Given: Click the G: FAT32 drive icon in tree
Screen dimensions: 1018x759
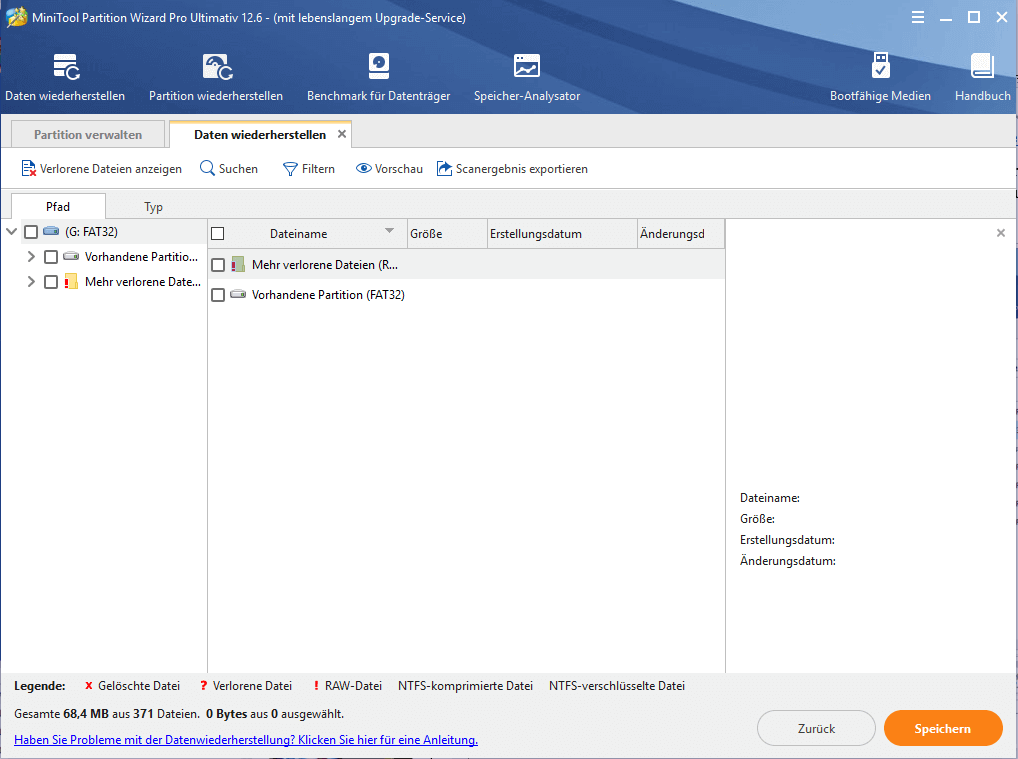Looking at the screenshot, I should [51, 231].
